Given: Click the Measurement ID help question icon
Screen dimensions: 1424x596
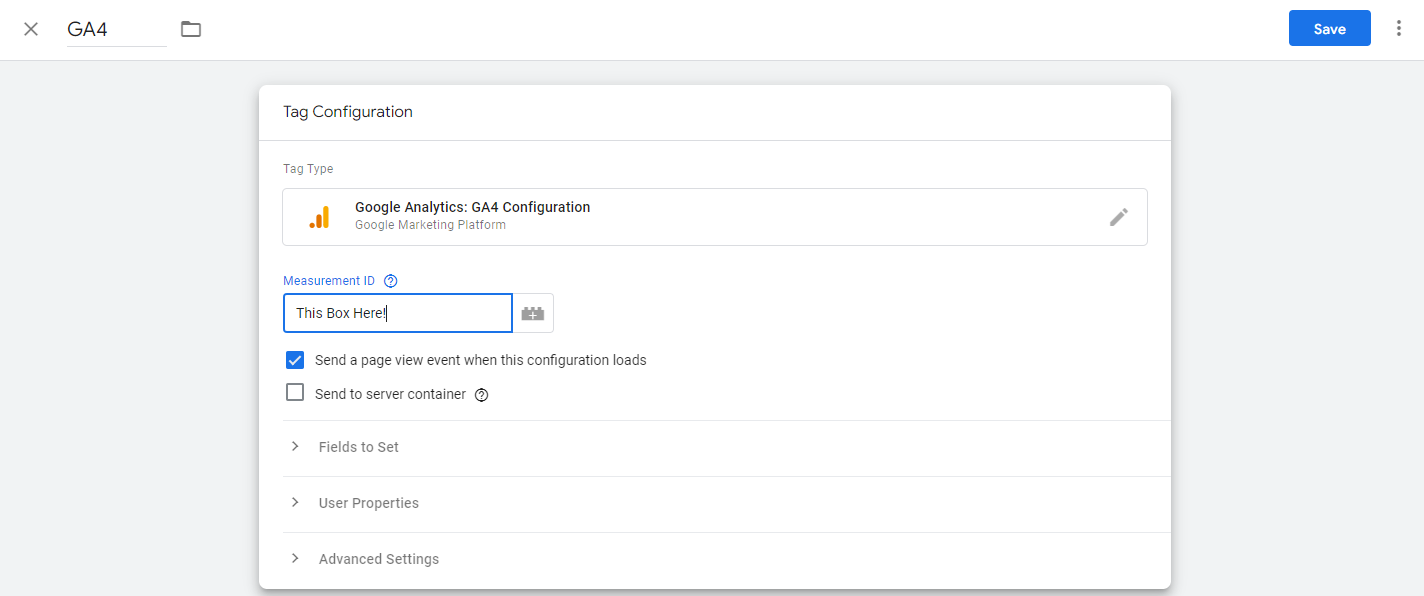Looking at the screenshot, I should [391, 281].
